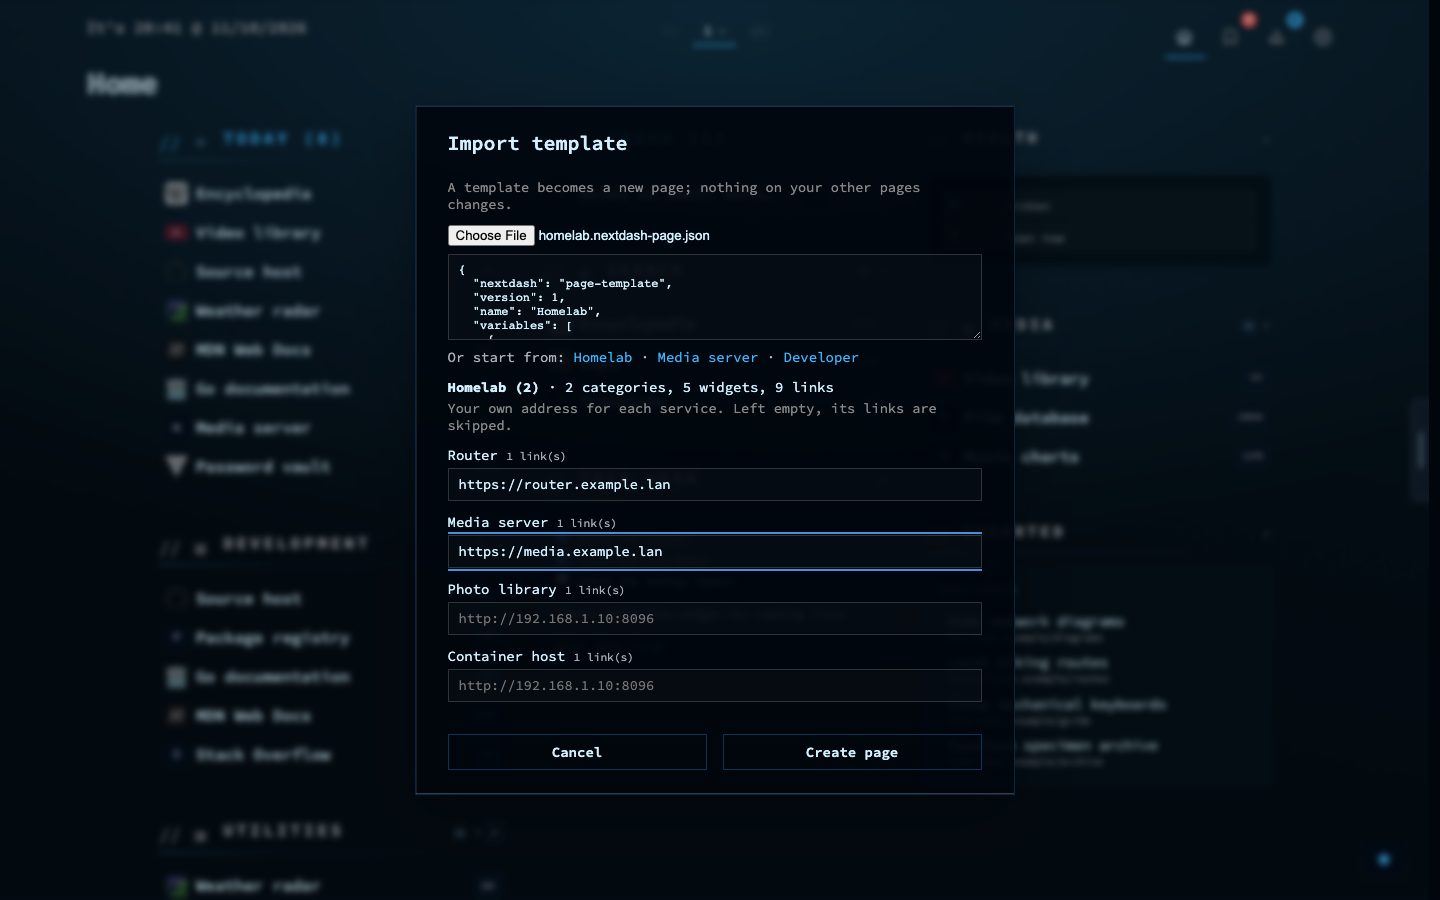Click the "A template becomes a new page" description
Screen dimensions: 1440x900
pos(684,196)
